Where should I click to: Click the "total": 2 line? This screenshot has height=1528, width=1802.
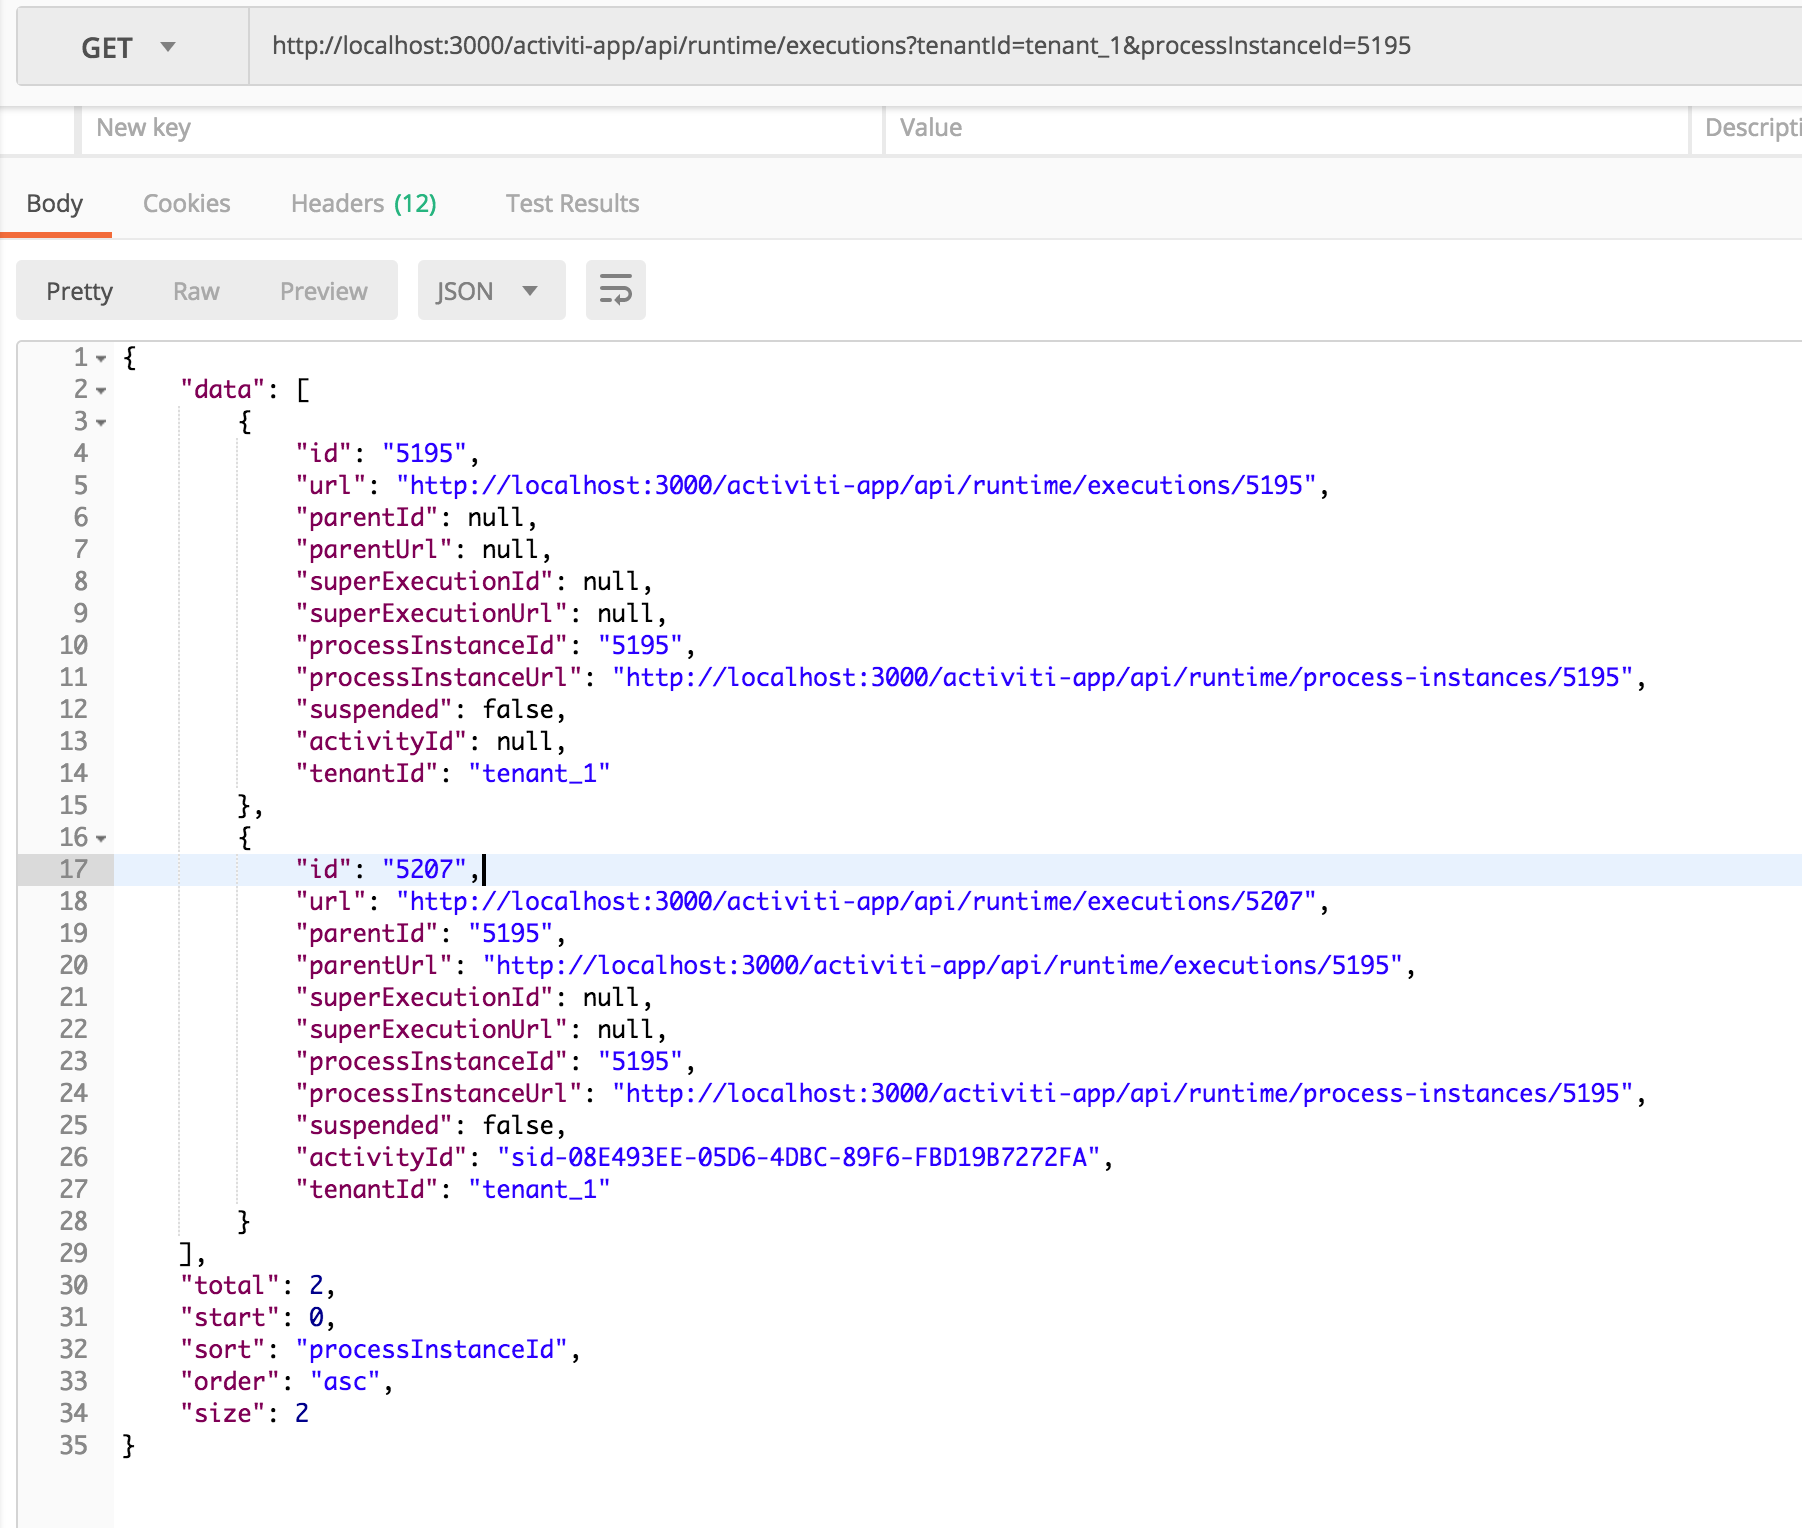257,1285
